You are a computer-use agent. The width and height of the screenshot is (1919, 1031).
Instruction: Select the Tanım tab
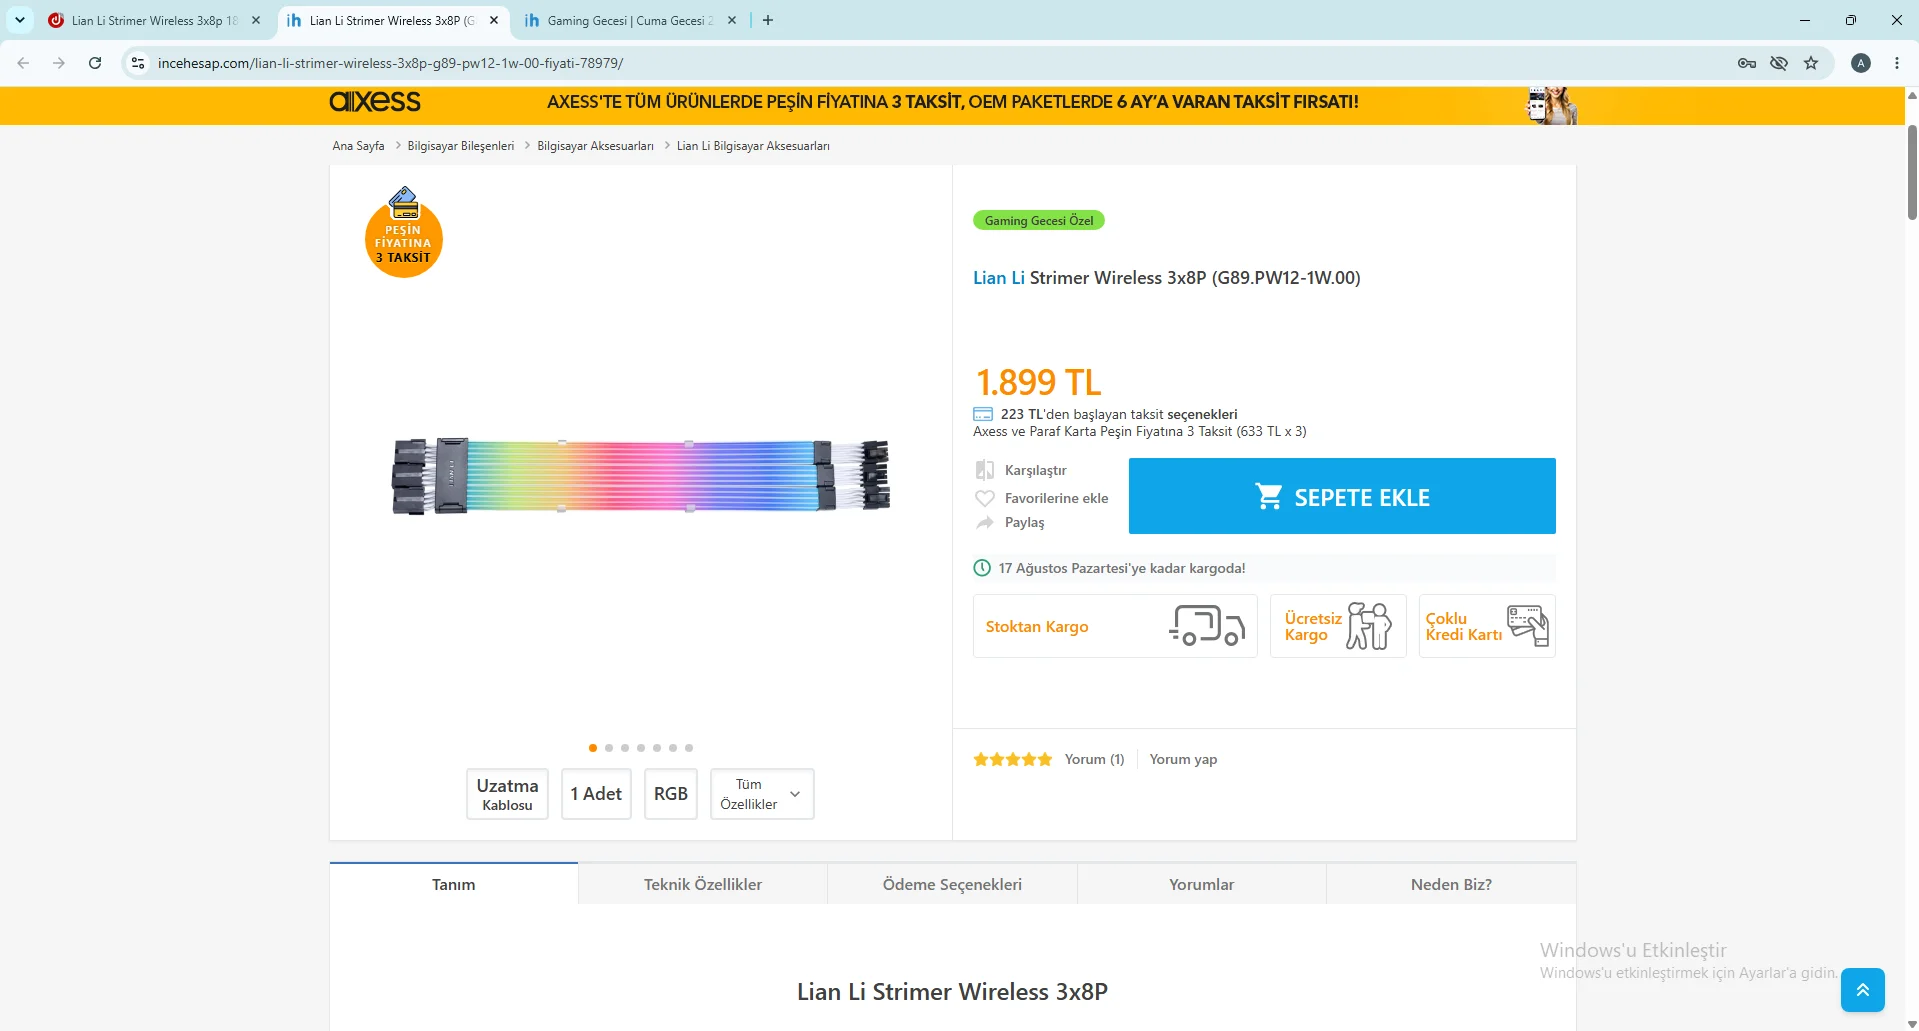click(x=454, y=884)
